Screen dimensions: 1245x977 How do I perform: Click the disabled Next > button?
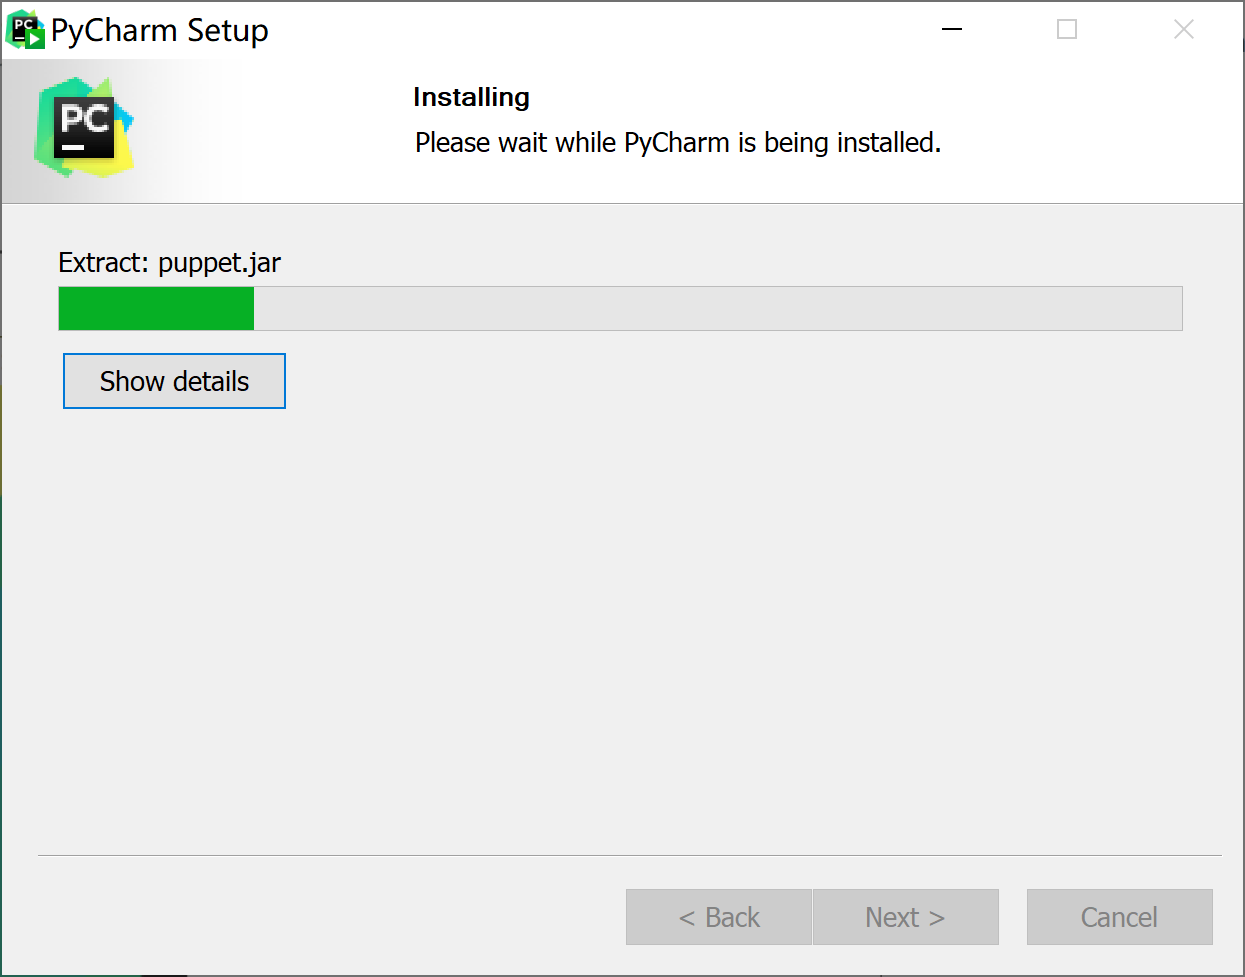905,917
